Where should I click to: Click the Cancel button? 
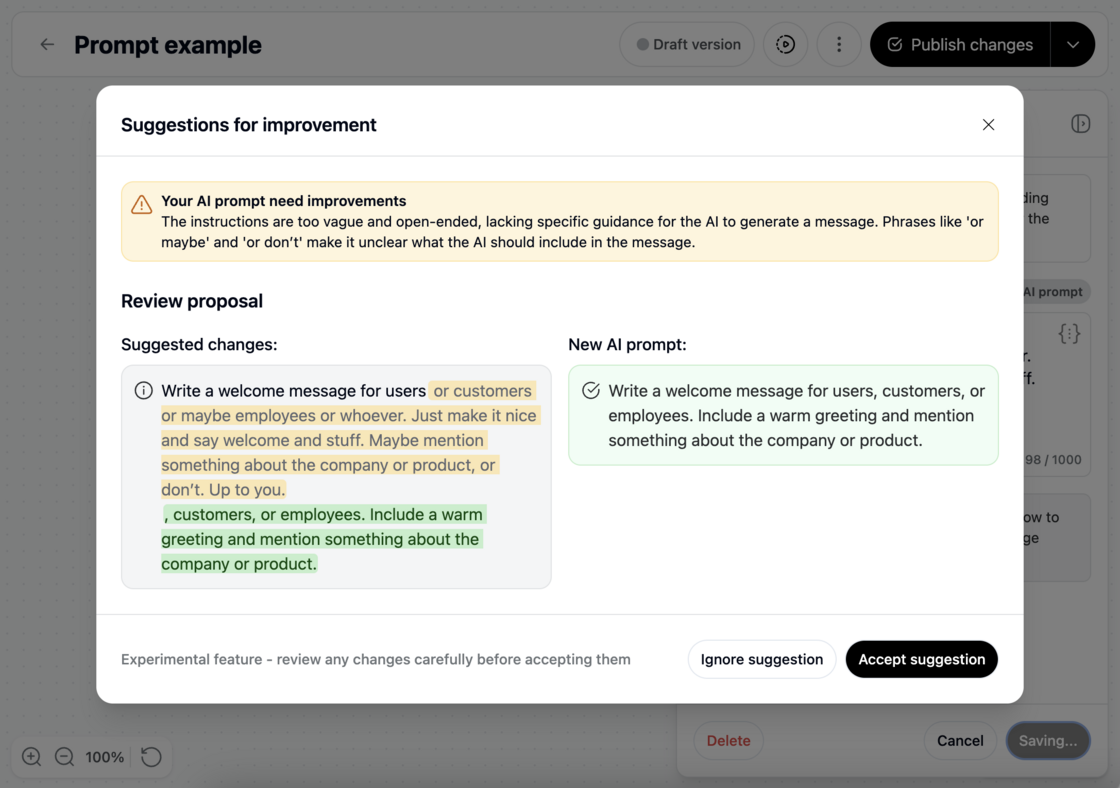[959, 741]
